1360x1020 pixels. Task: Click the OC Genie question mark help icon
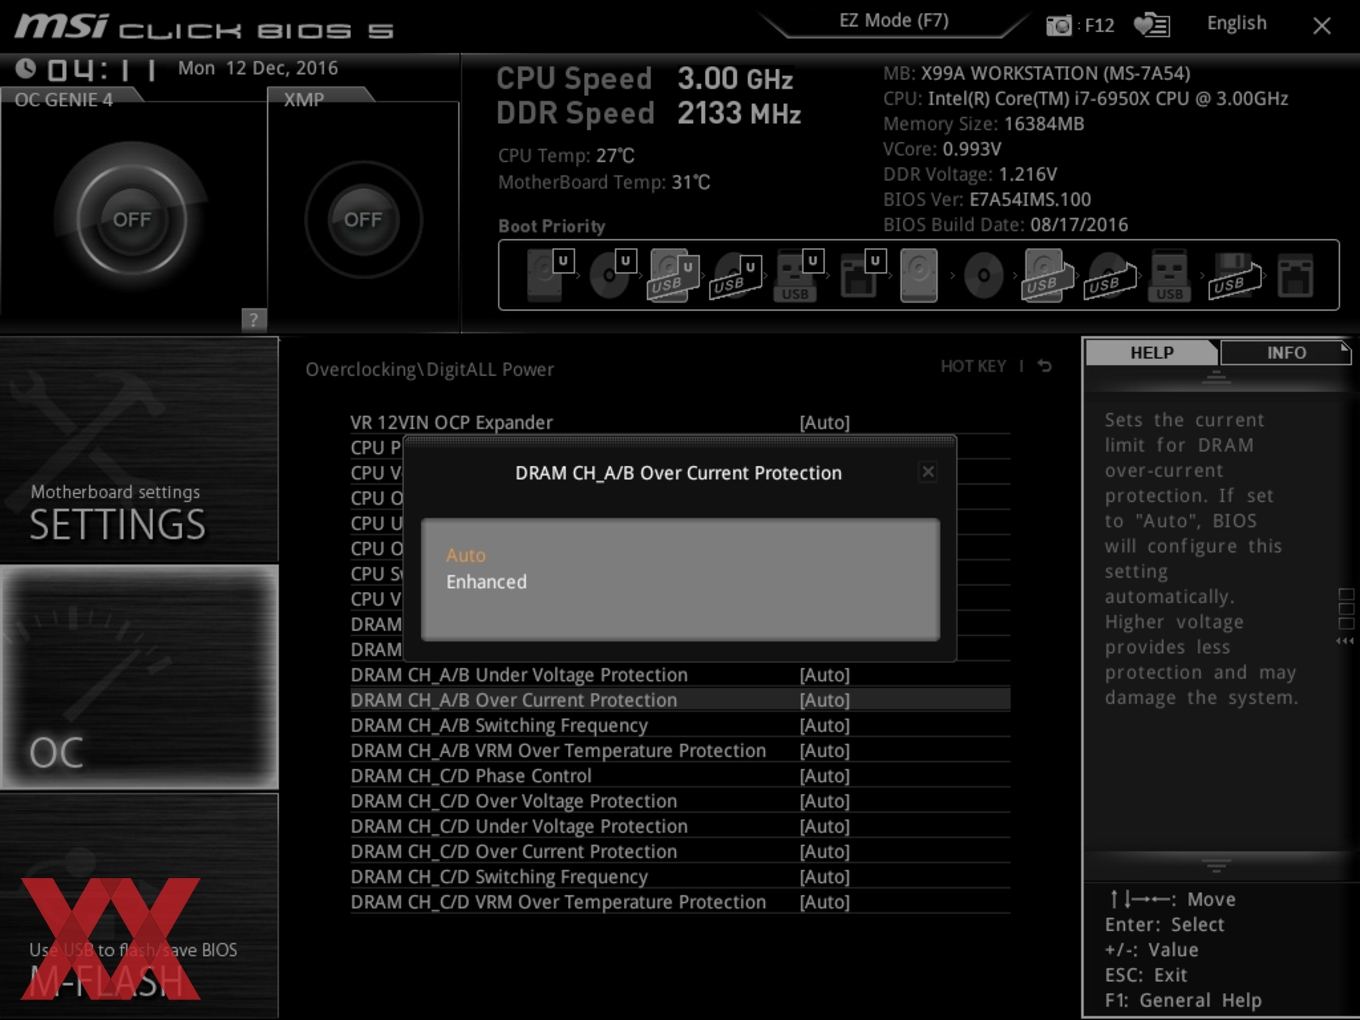254,319
